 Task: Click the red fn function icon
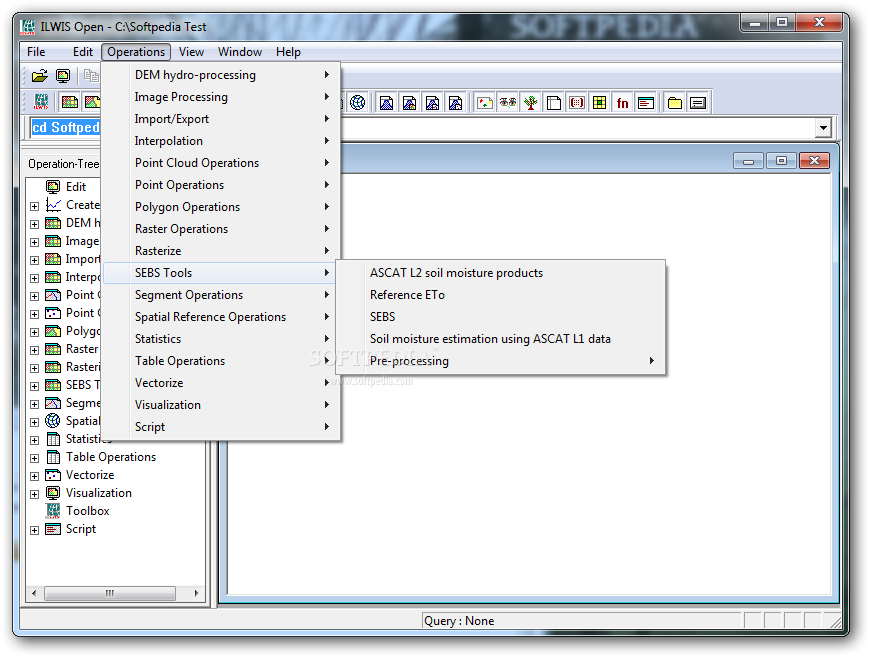pos(623,103)
